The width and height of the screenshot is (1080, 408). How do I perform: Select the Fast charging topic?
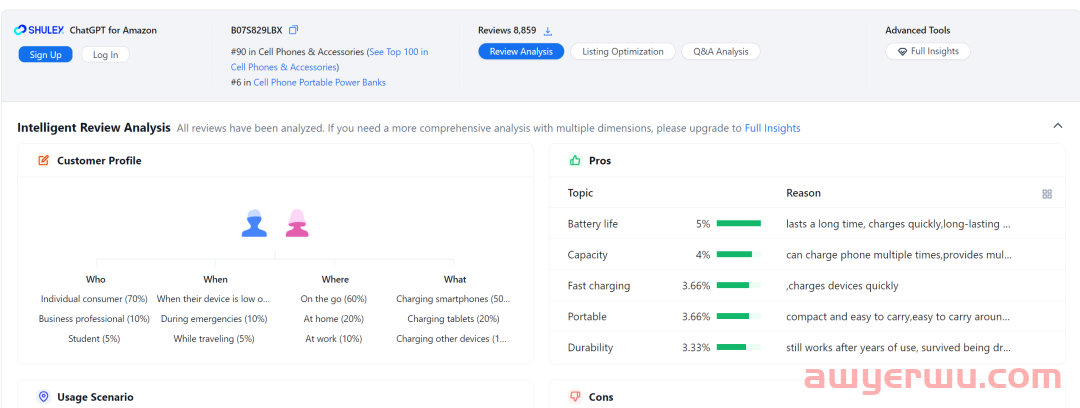click(599, 285)
